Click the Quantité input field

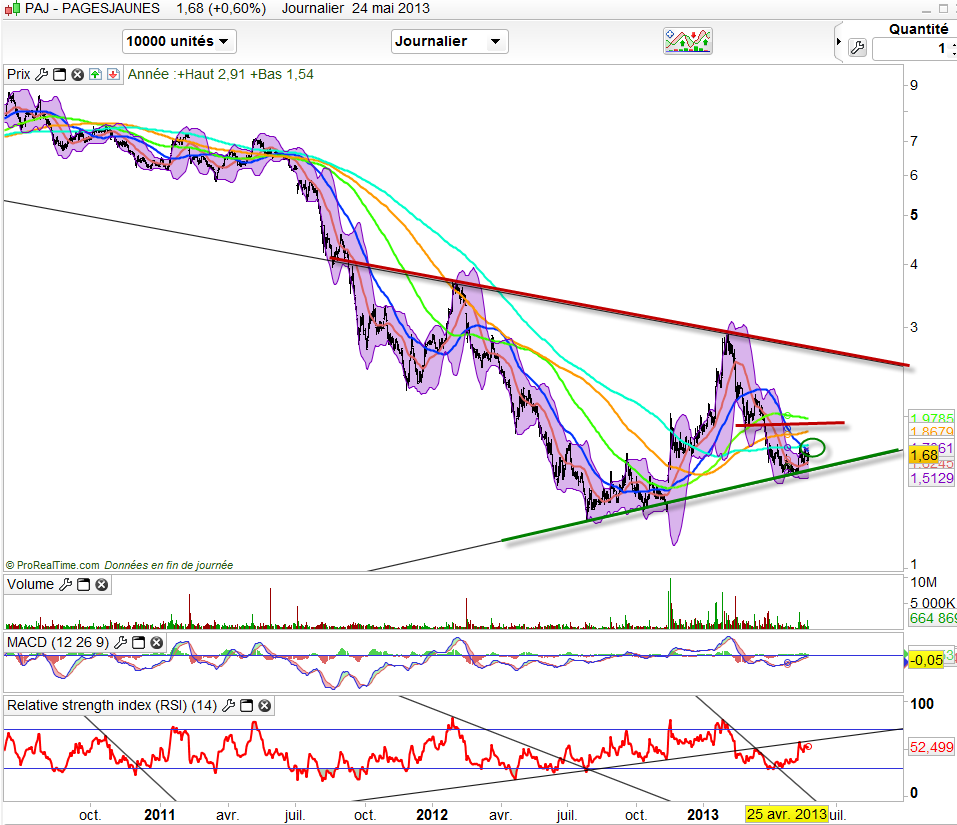point(912,49)
